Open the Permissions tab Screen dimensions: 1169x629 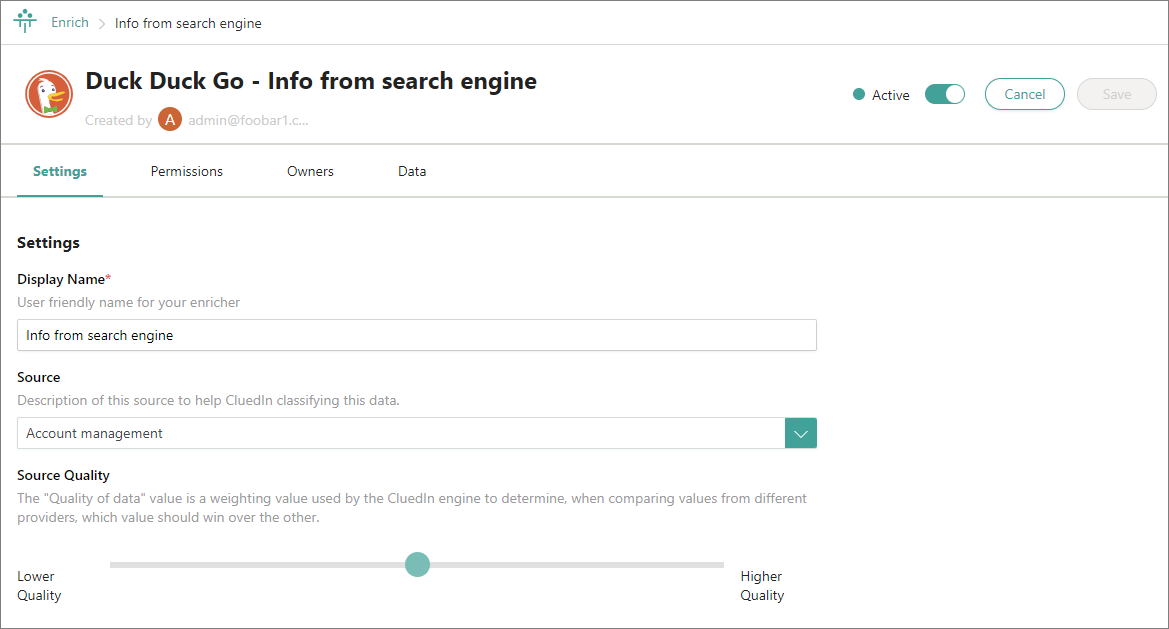[187, 171]
